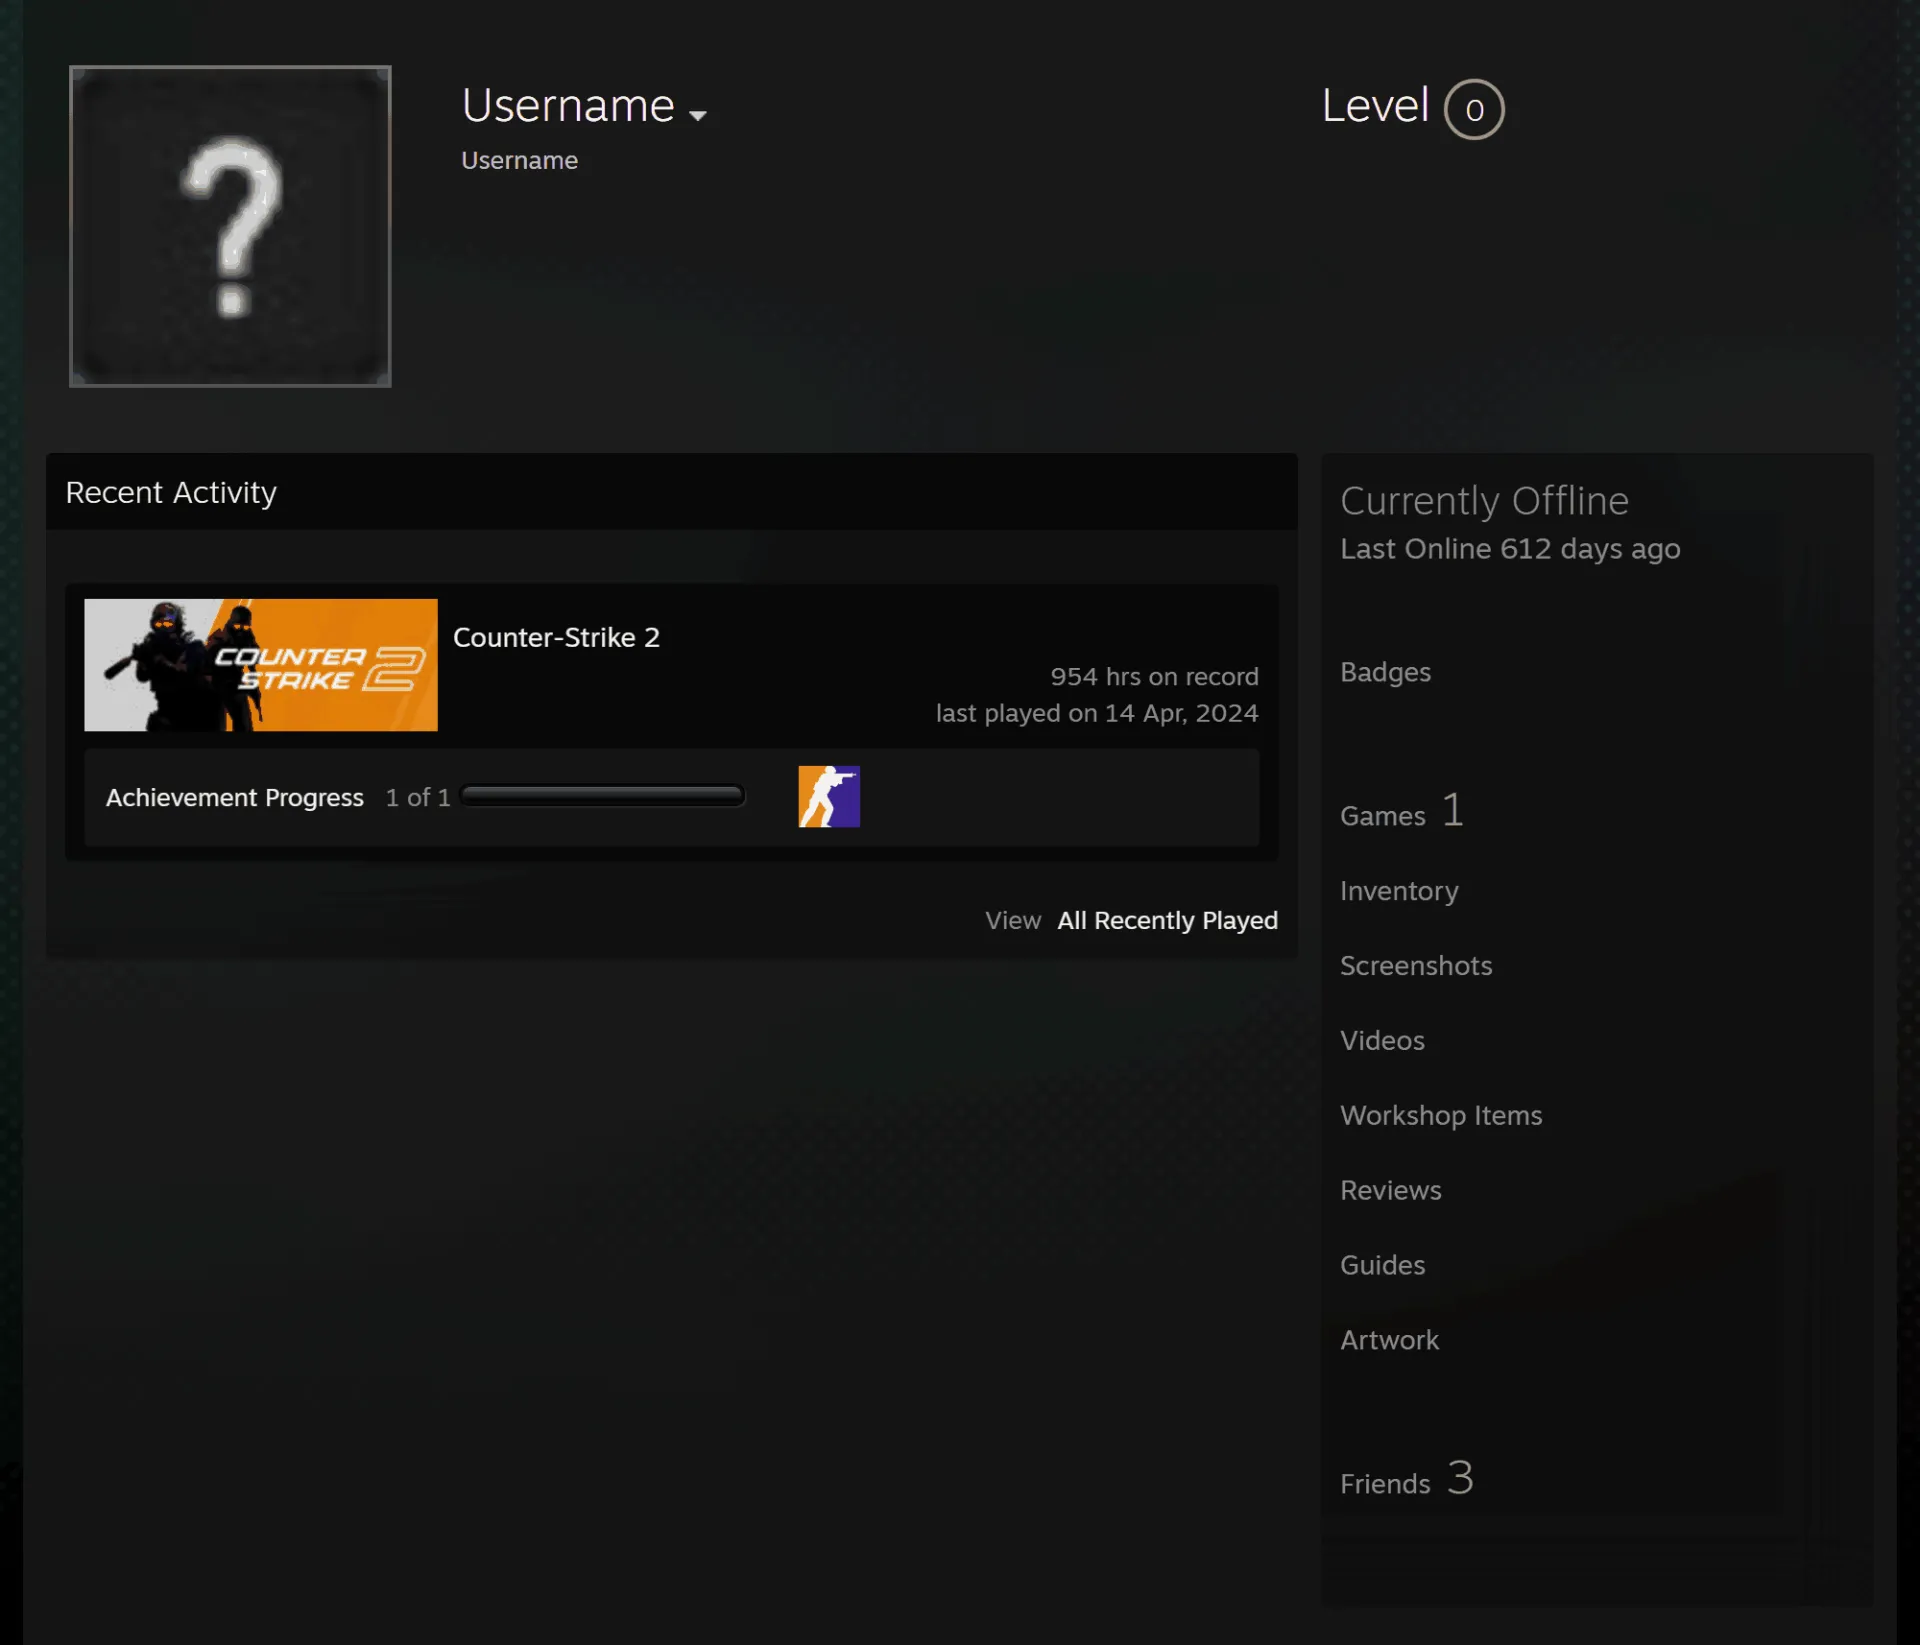Screen dimensions: 1920x1645
Task: View All Recently Played games
Action: click(1167, 920)
